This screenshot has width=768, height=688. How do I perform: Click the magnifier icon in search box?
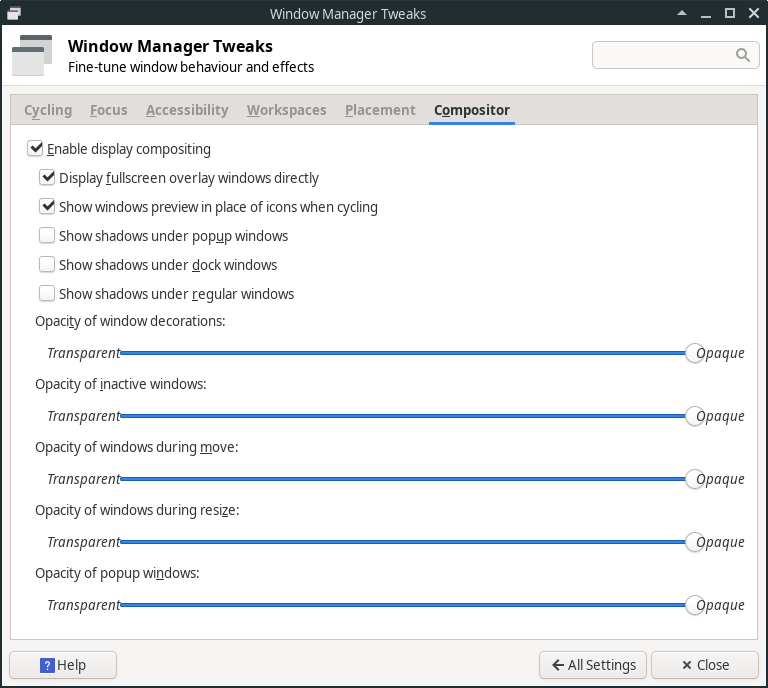pyautogui.click(x=743, y=55)
